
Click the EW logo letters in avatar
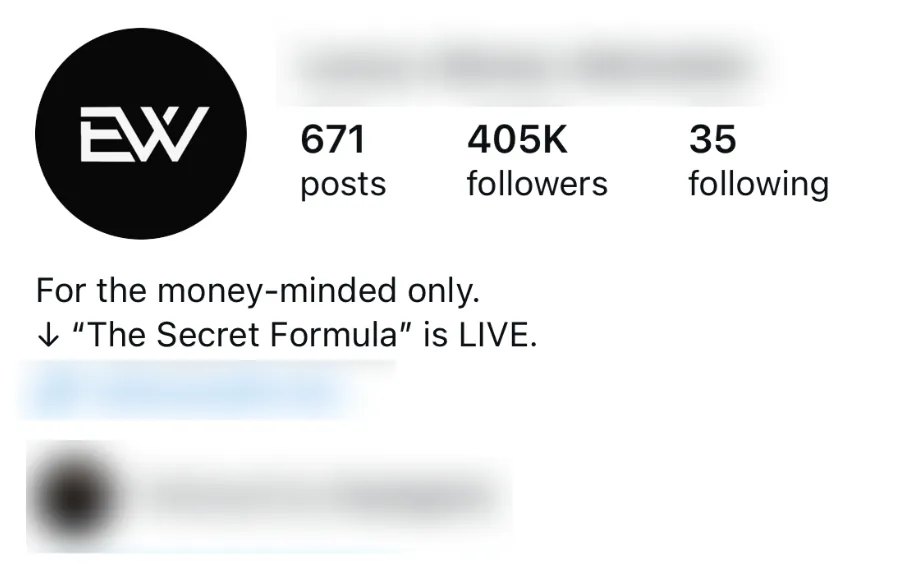click(x=145, y=134)
